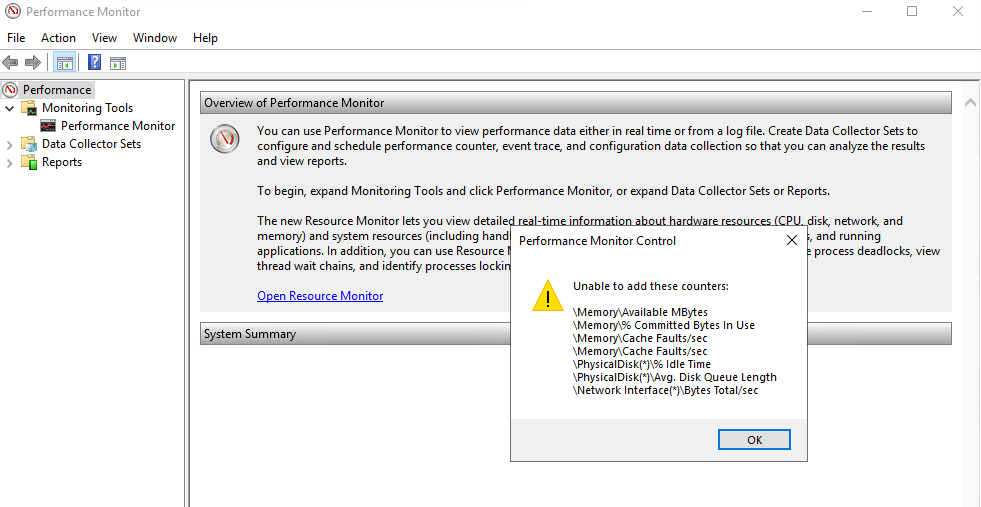The image size is (981, 507).
Task: Toggle the Show/Hide Console Tree icon
Action: click(x=65, y=63)
